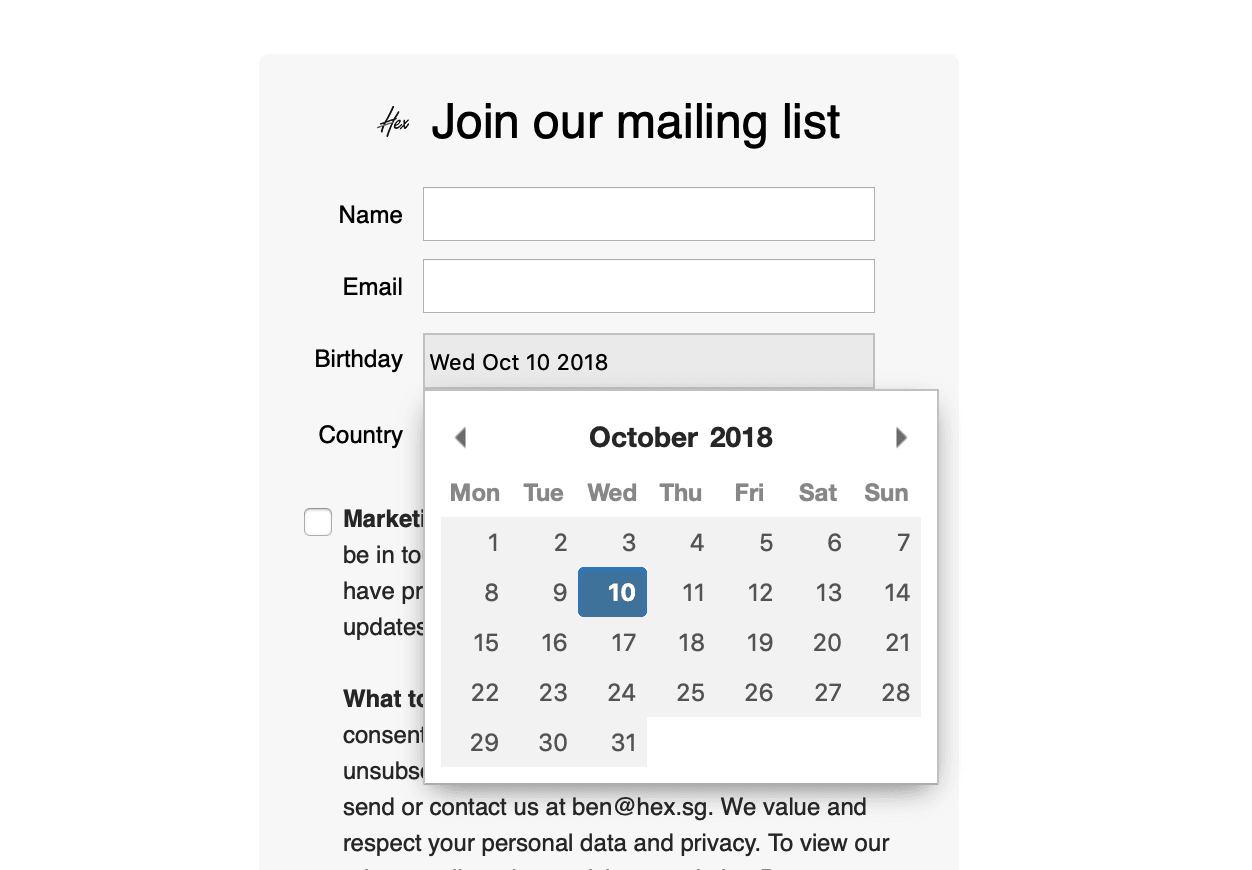Select Saturday October 6
1252x870 pixels.
coord(818,542)
